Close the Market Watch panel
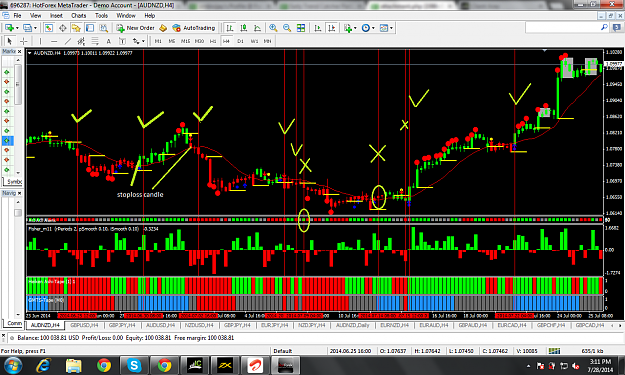The height and width of the screenshot is (375, 625). point(19,51)
